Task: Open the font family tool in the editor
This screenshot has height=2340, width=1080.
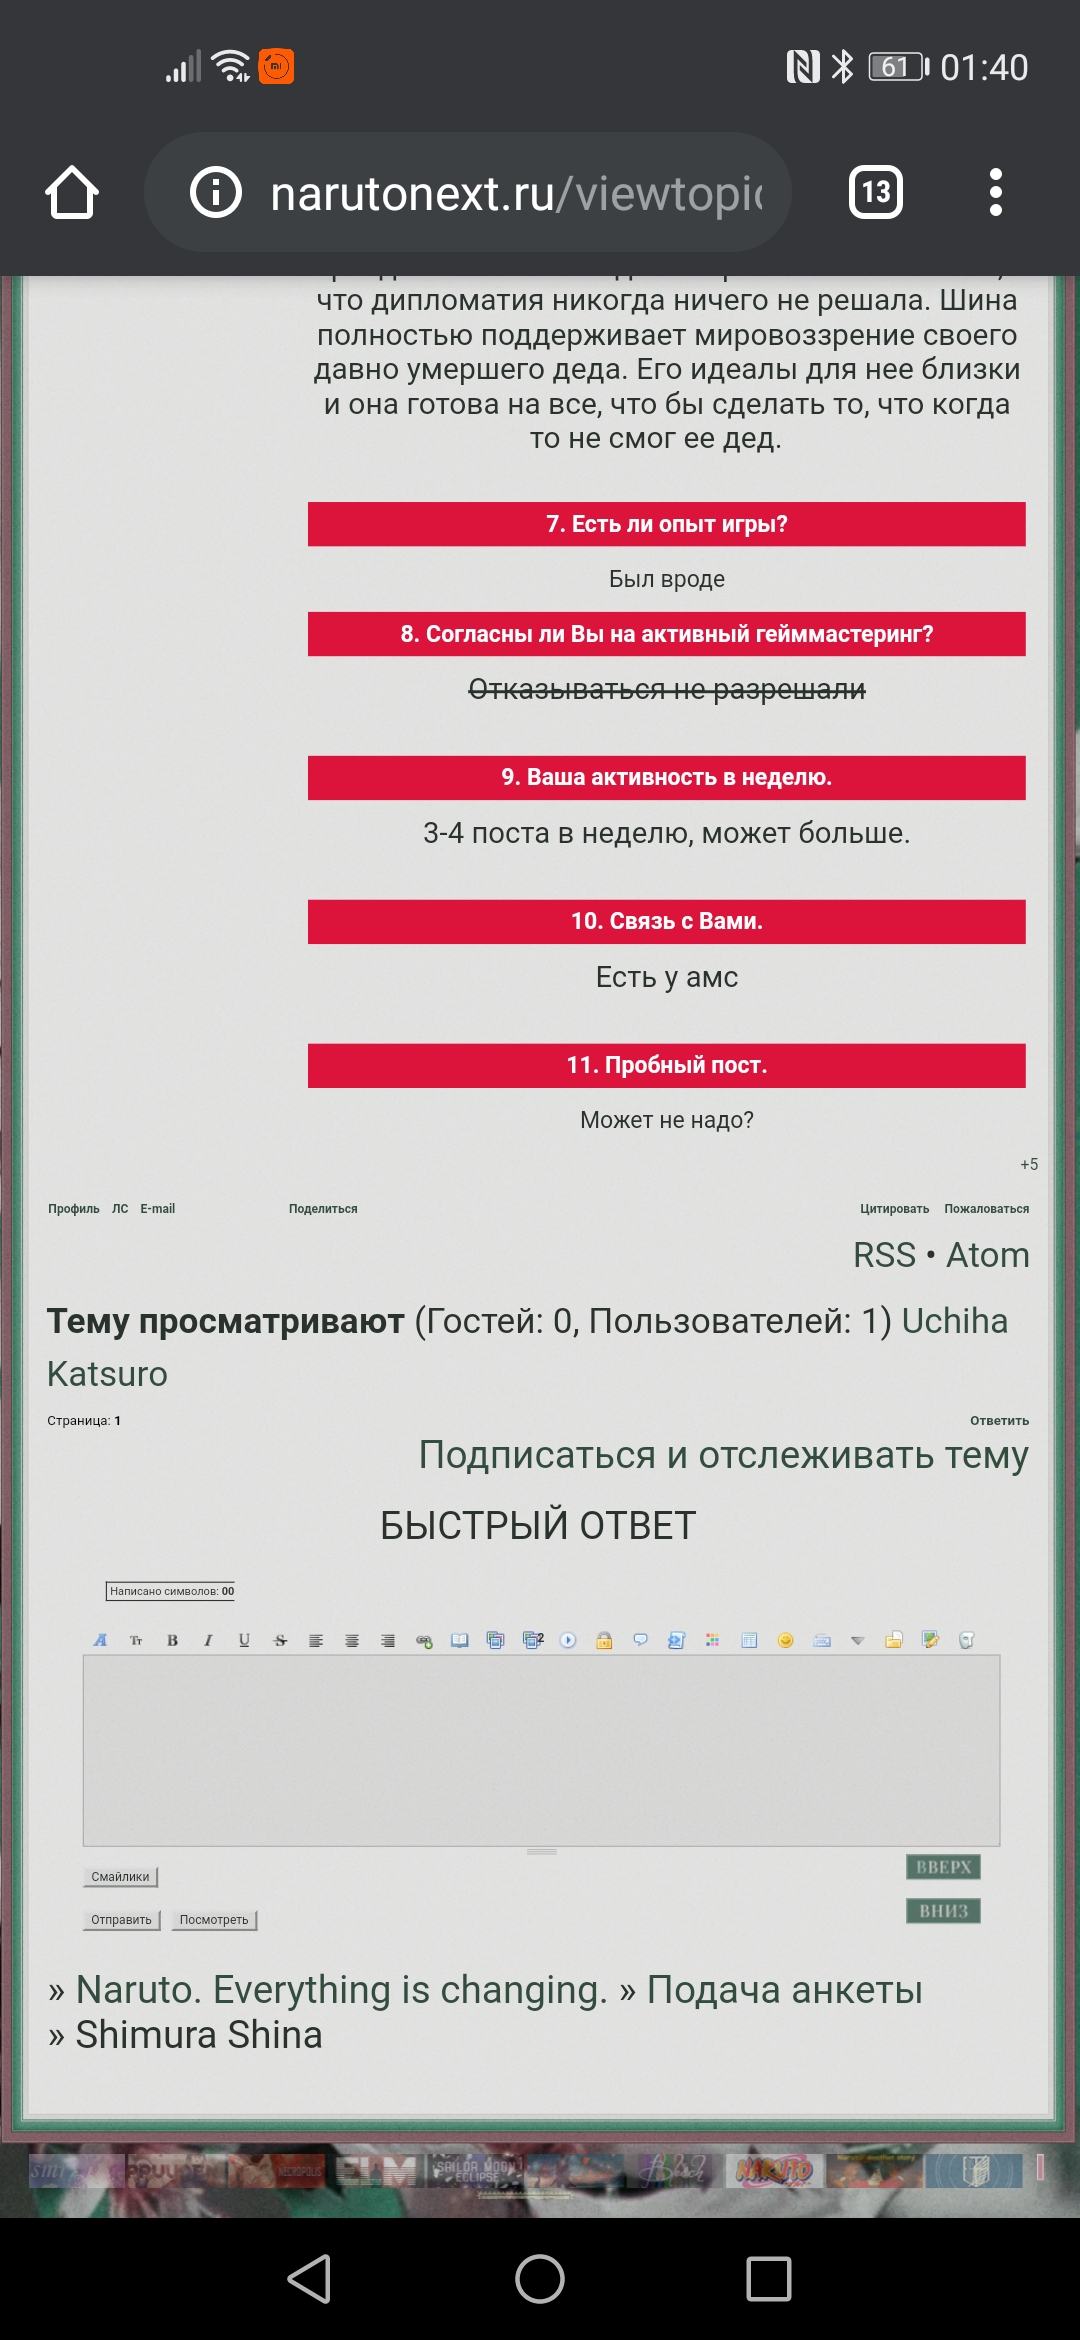Action: pos(100,1640)
